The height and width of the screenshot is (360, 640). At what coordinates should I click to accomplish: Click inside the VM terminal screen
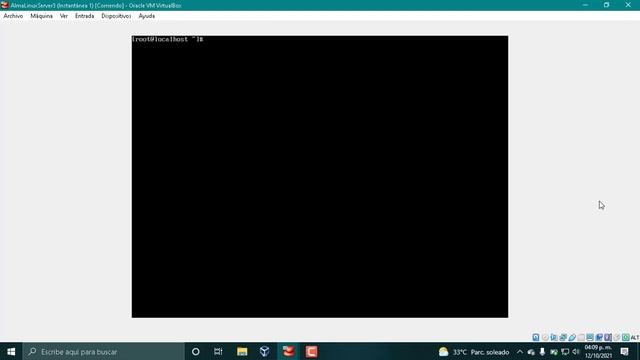[x=320, y=176]
